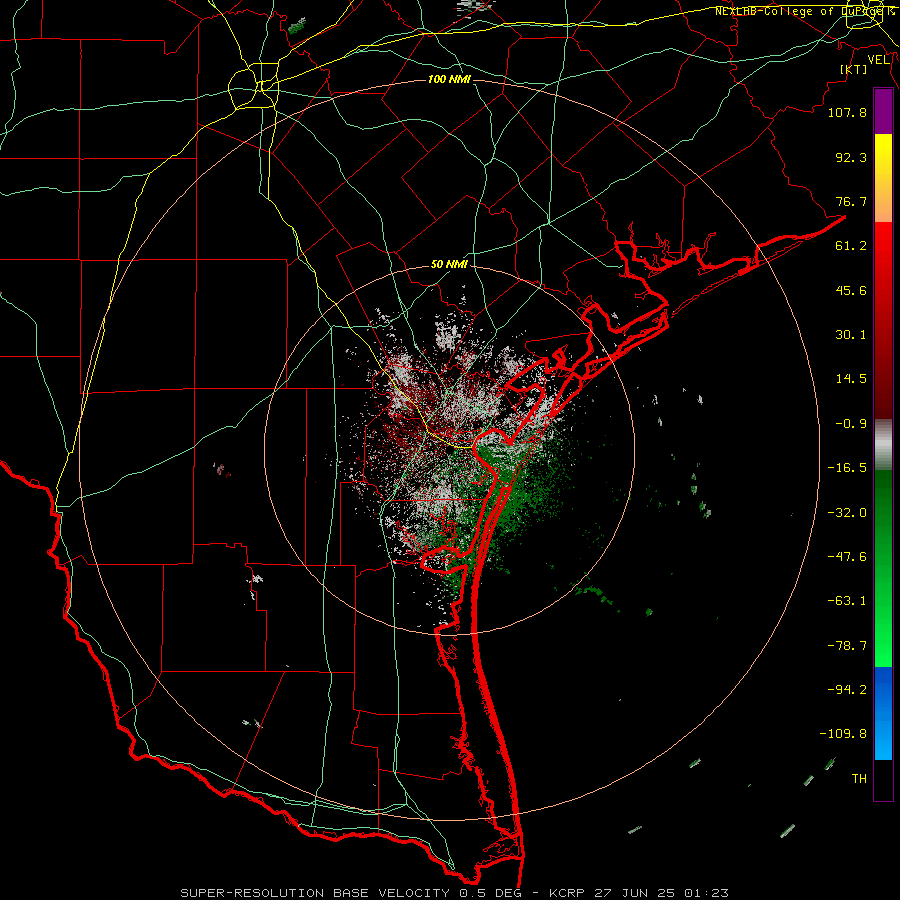Click the 61.2 value on velocity scale
The image size is (900, 900).
click(x=851, y=246)
